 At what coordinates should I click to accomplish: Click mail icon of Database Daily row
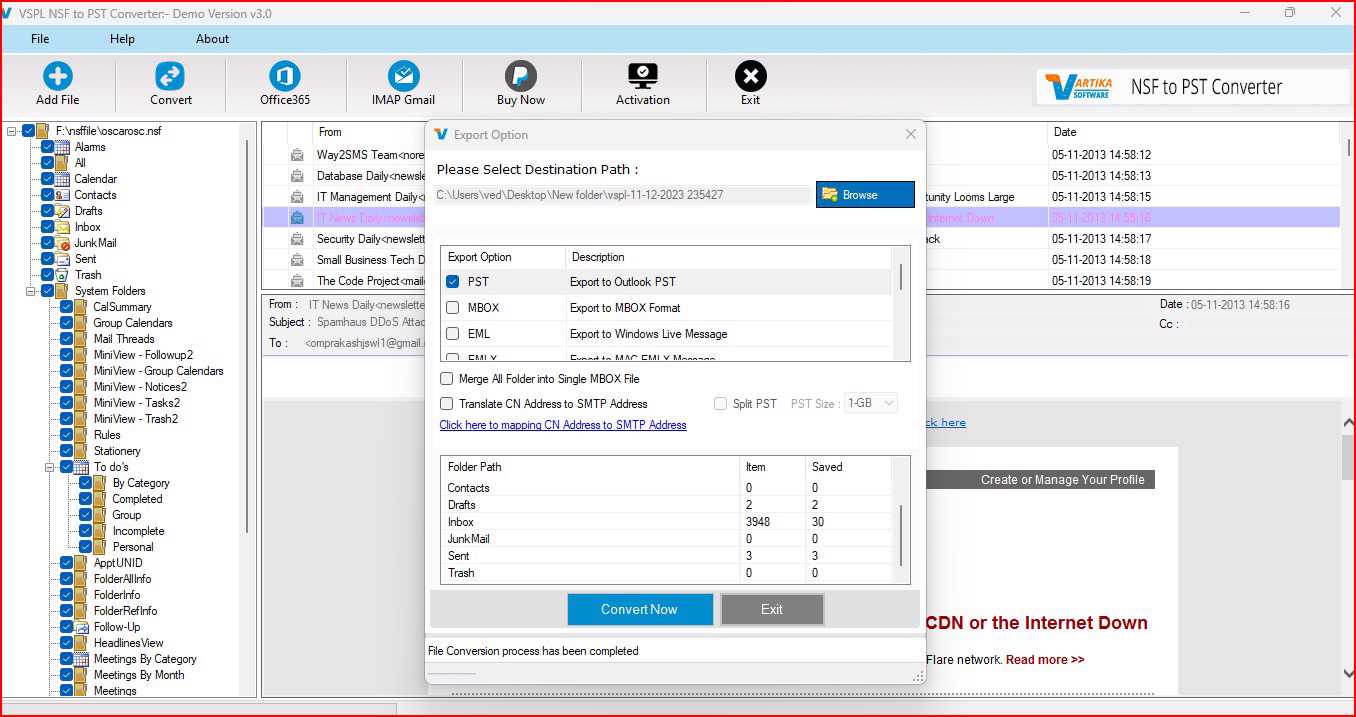coord(297,176)
